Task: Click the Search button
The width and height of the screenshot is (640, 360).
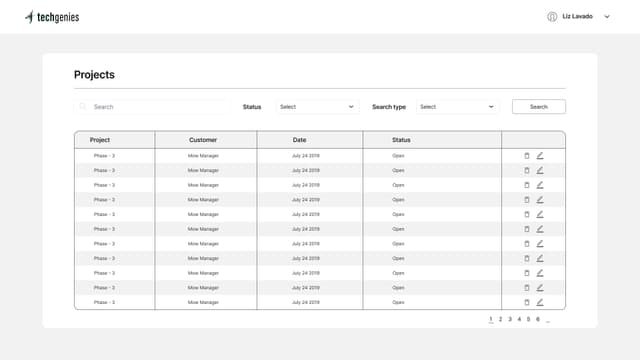Action: tap(539, 107)
